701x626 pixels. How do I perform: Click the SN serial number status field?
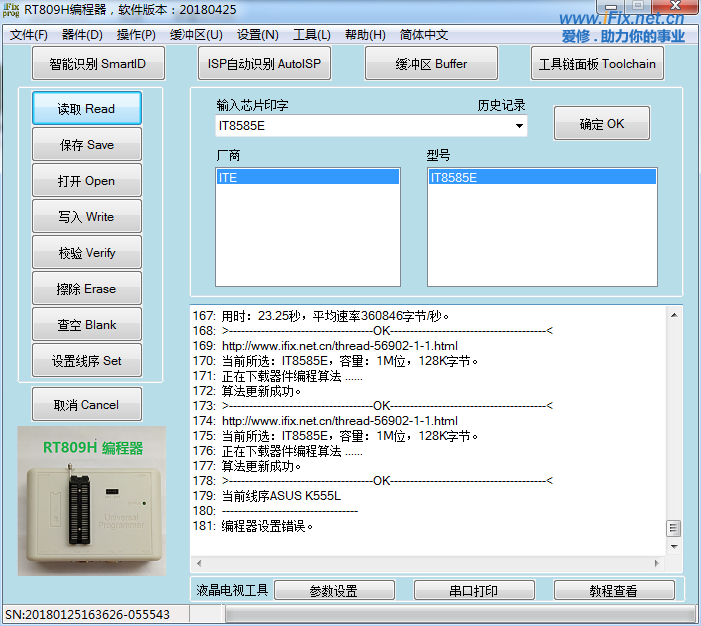(x=96, y=614)
